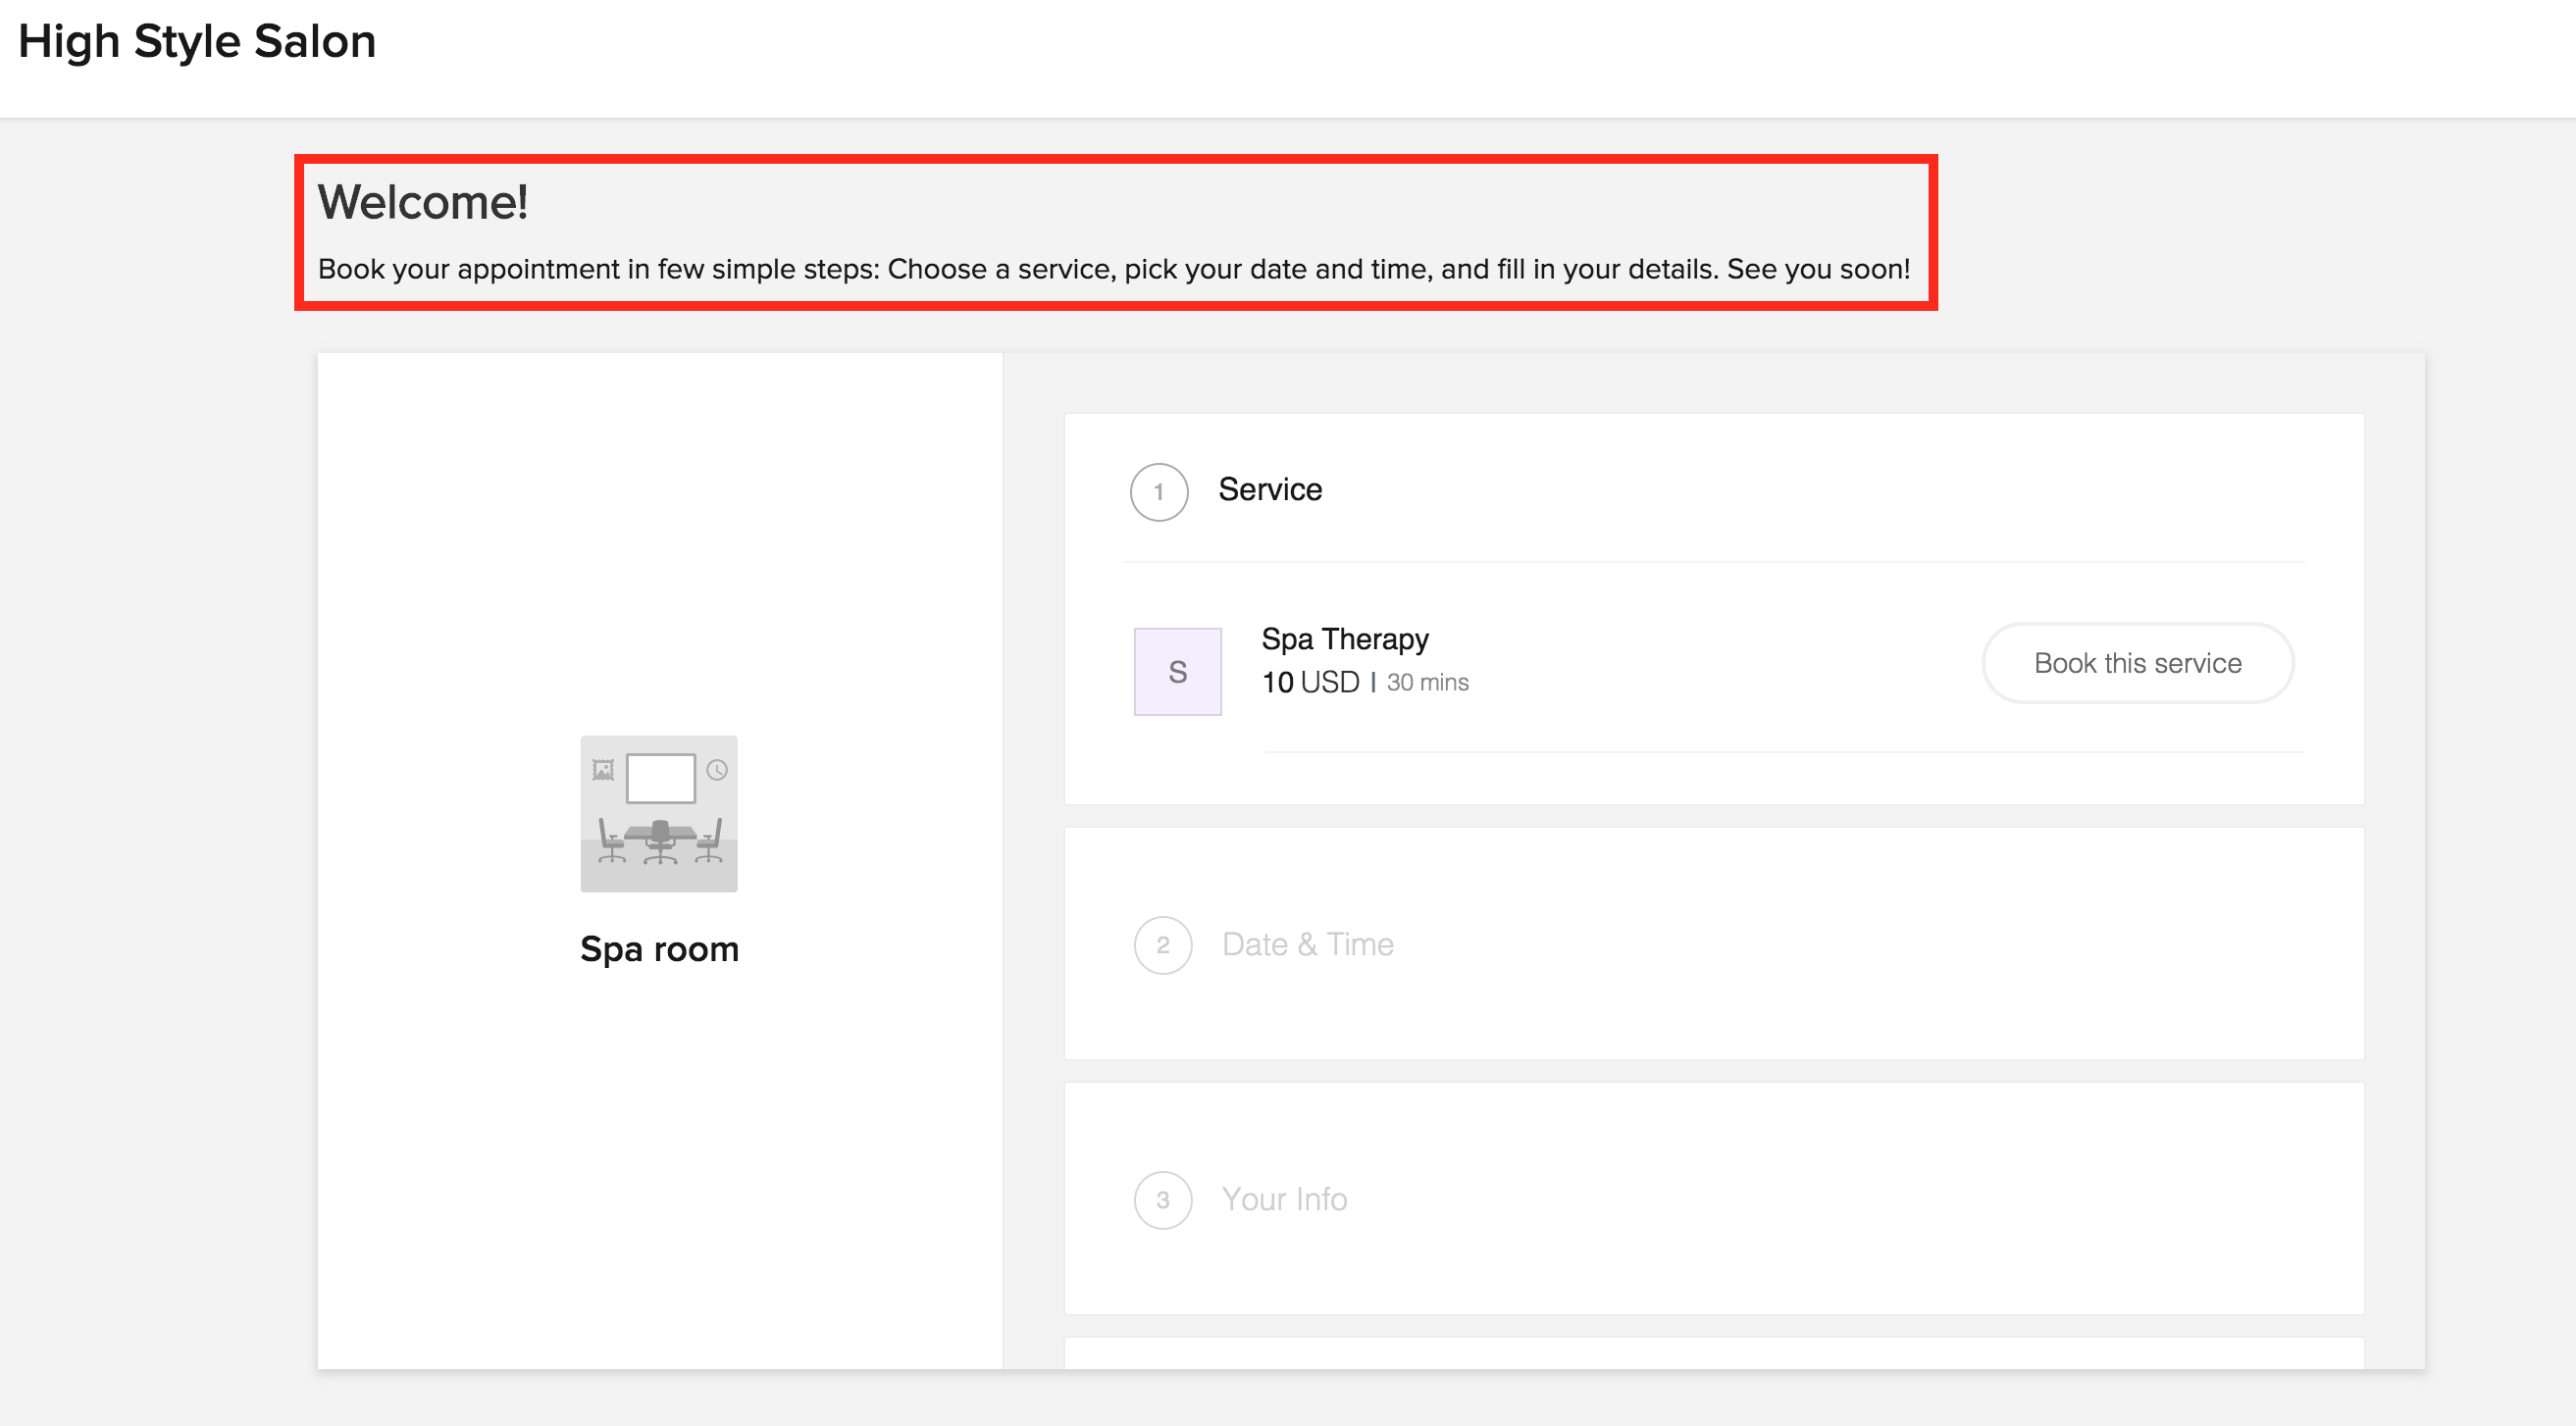Click the Book this service button

point(2137,663)
